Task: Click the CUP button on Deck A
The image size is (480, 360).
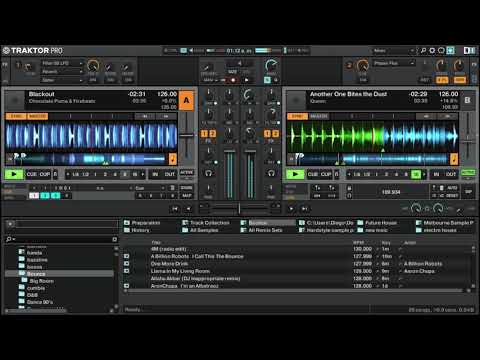Action: tap(45, 174)
